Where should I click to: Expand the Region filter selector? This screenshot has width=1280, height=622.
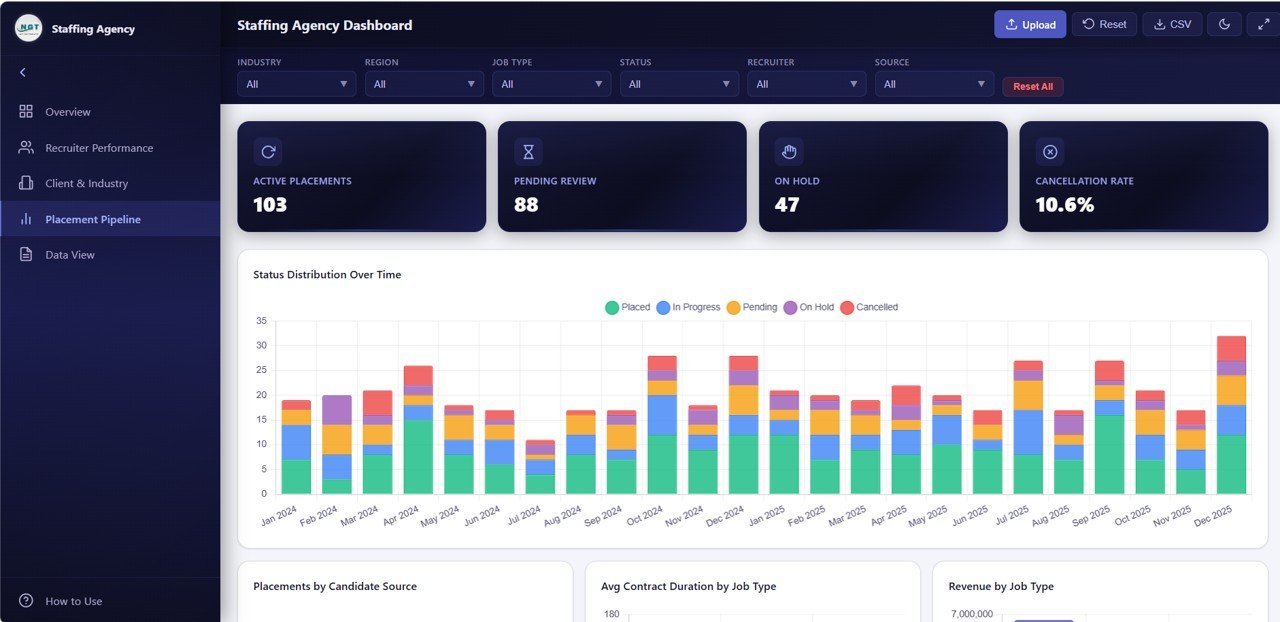click(424, 84)
